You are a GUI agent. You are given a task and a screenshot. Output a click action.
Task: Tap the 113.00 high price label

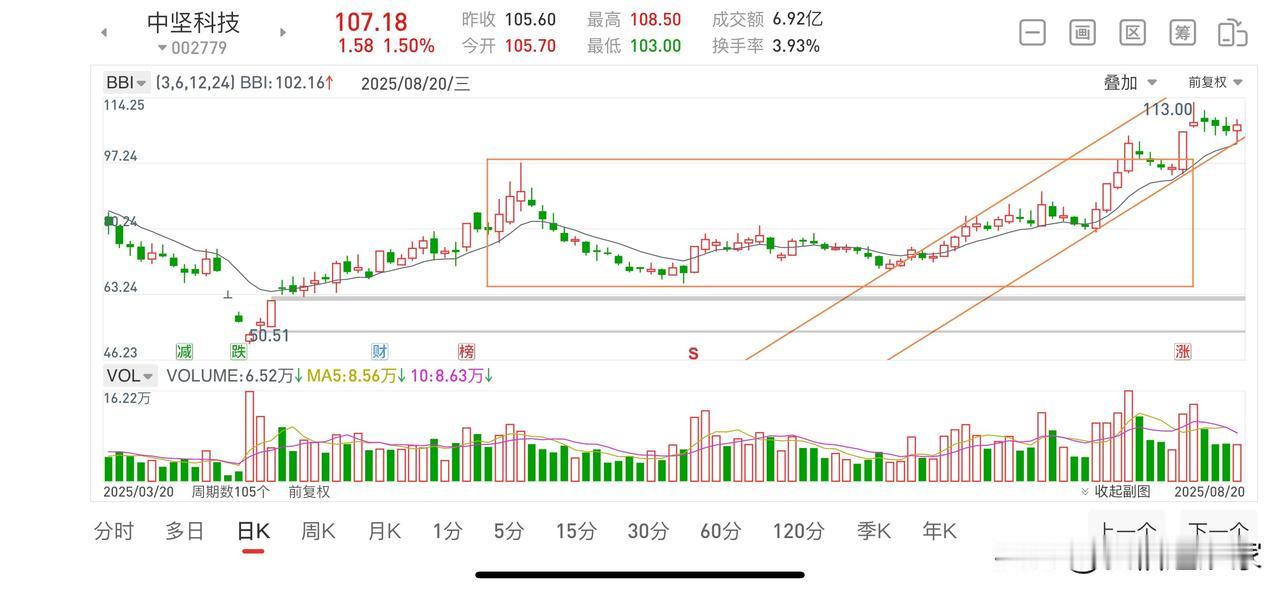pyautogui.click(x=1168, y=109)
